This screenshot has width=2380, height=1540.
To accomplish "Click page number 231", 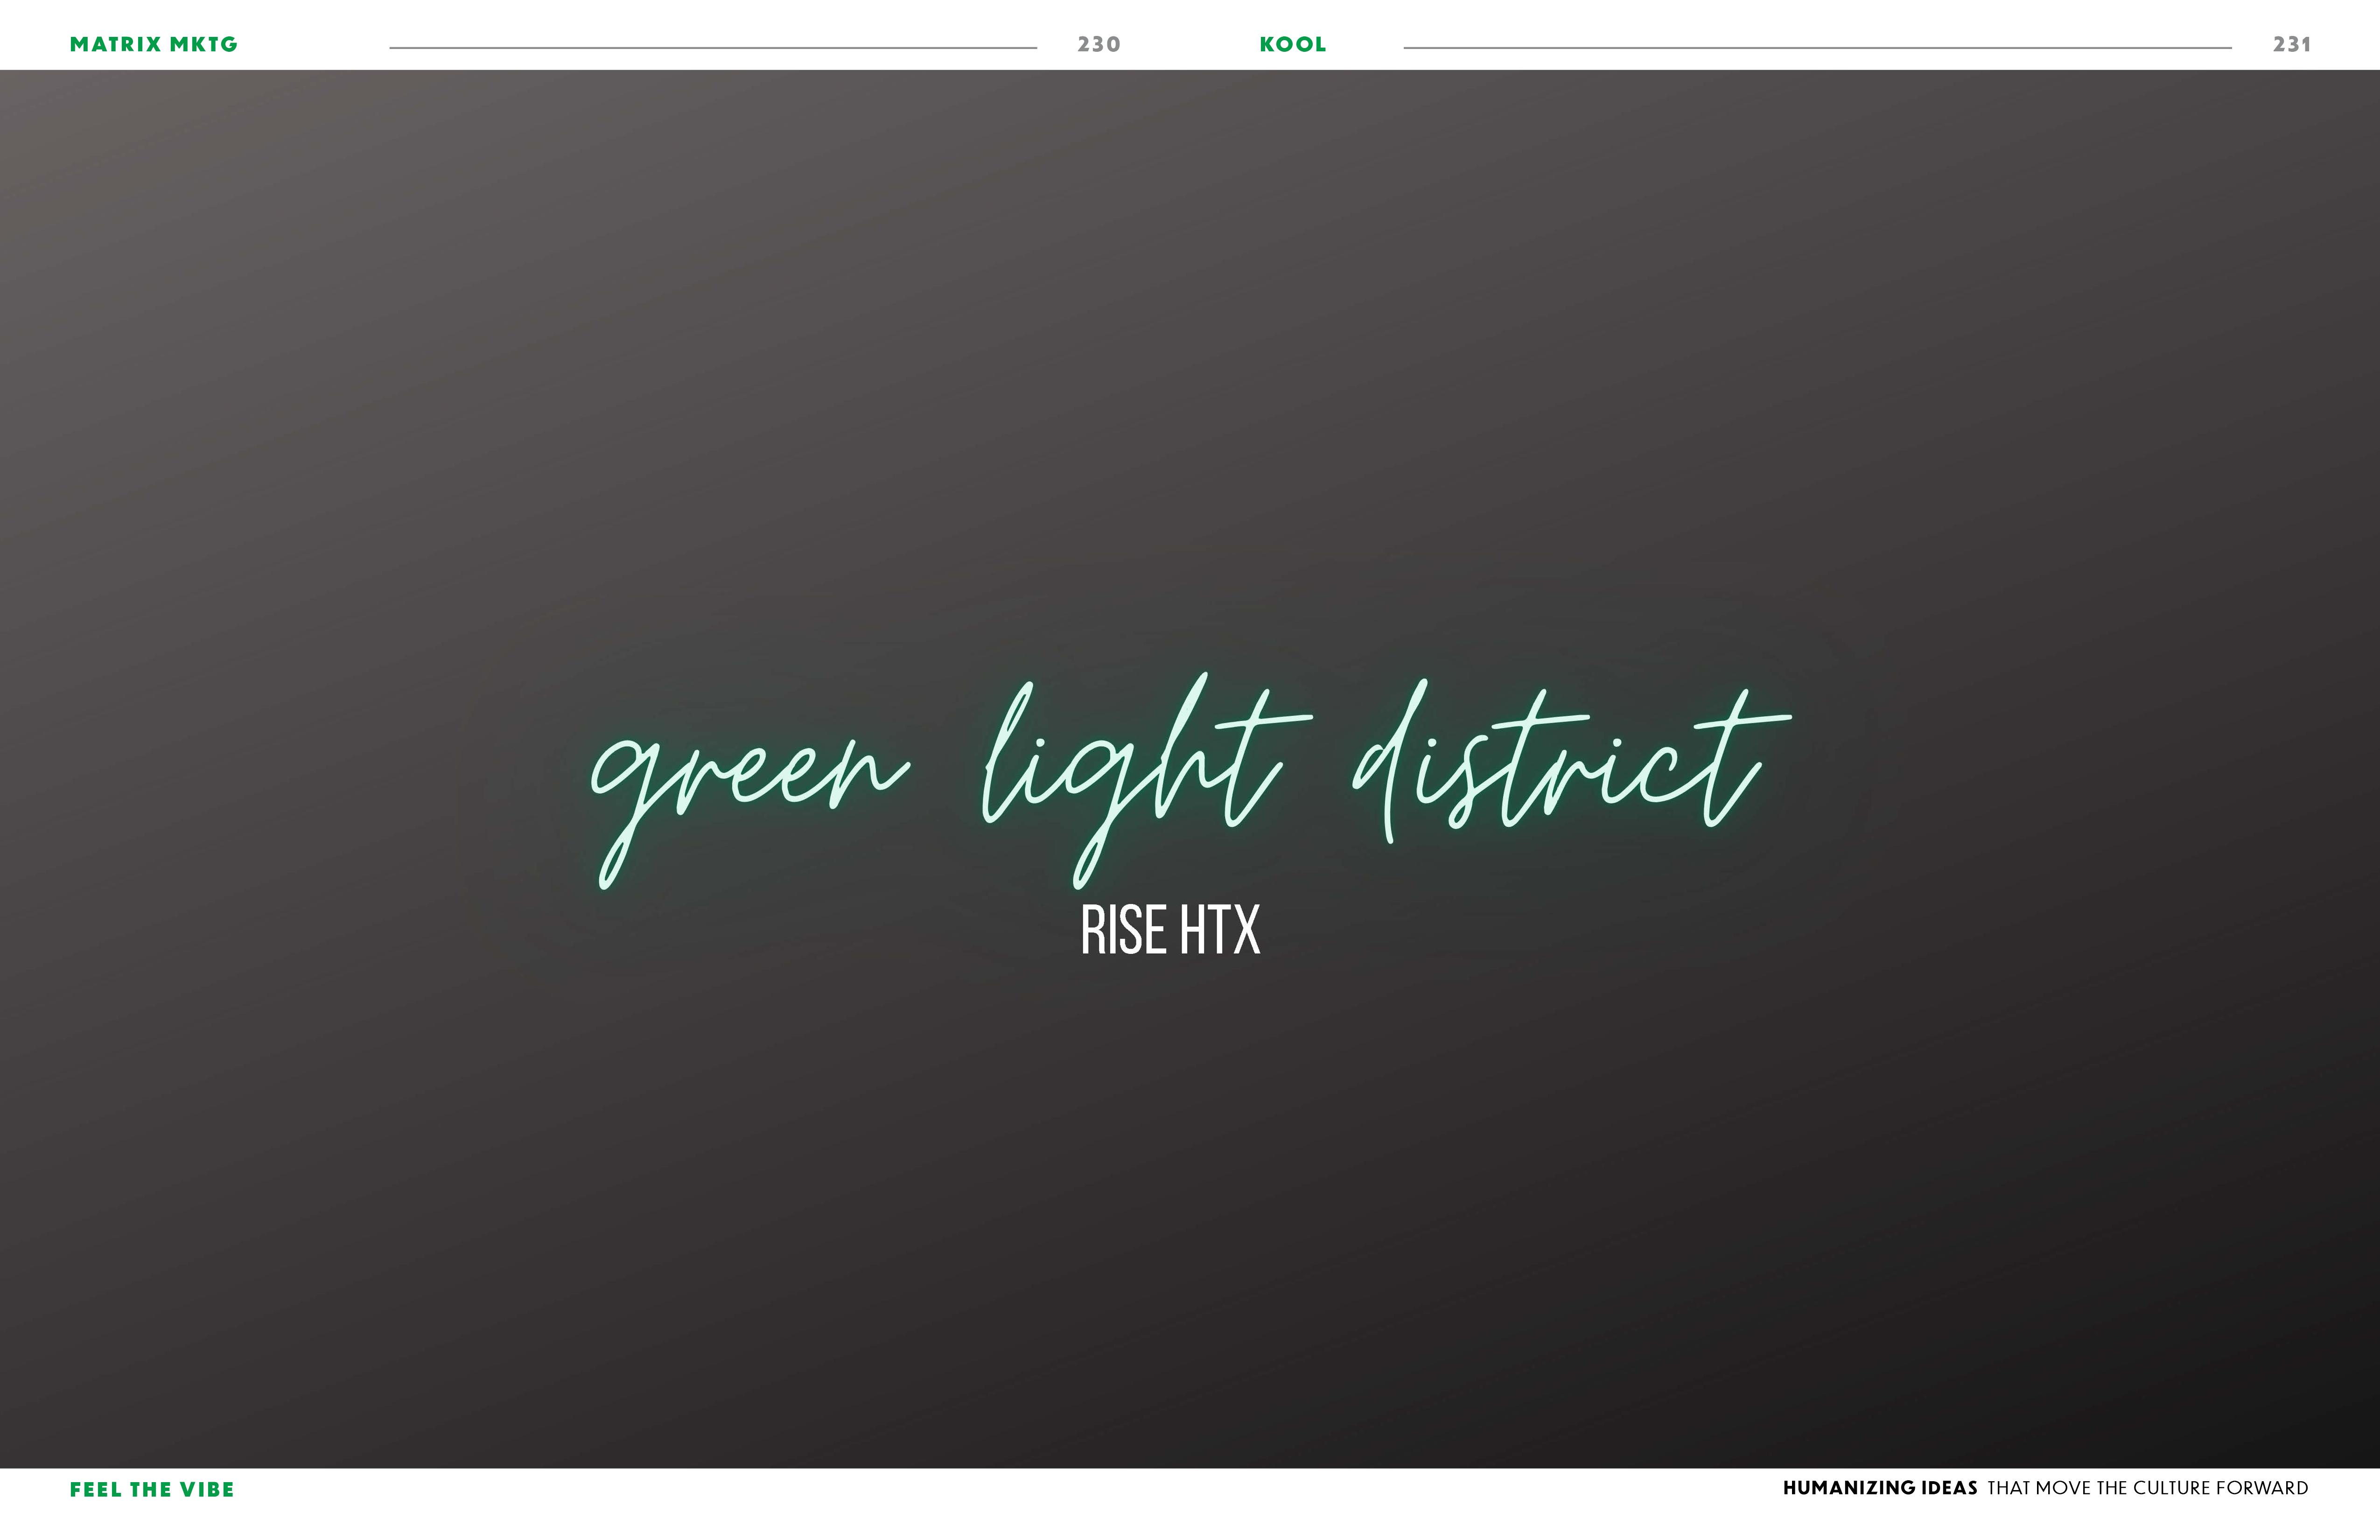I will [x=2291, y=44].
